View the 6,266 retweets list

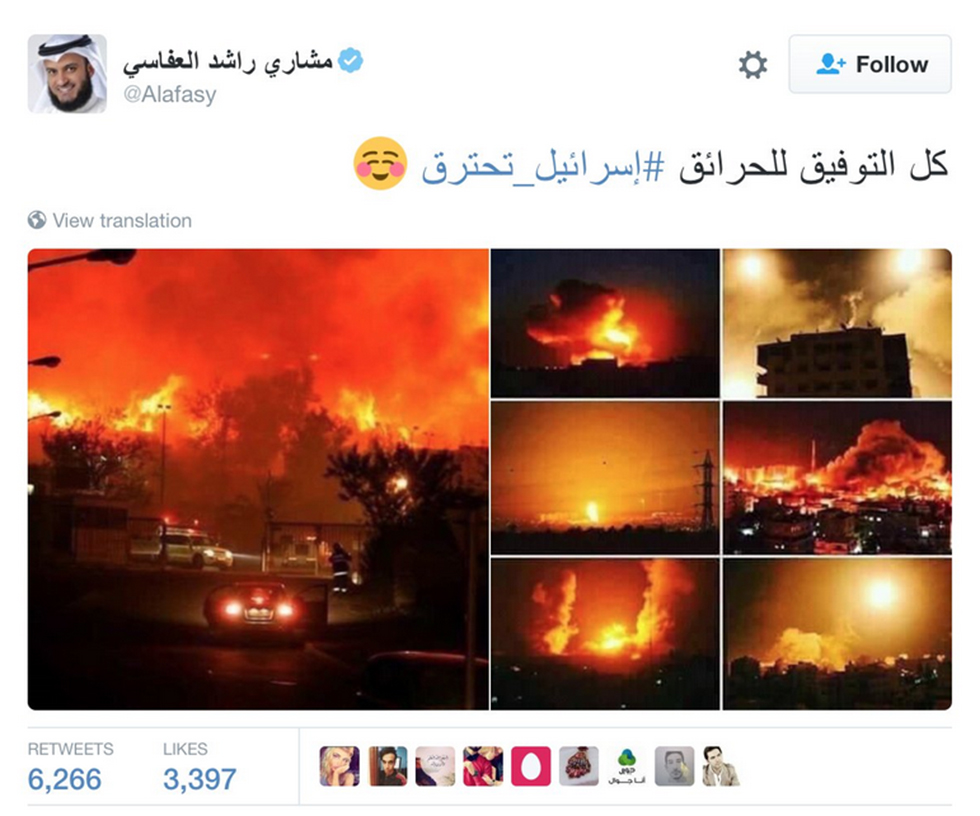pos(70,767)
